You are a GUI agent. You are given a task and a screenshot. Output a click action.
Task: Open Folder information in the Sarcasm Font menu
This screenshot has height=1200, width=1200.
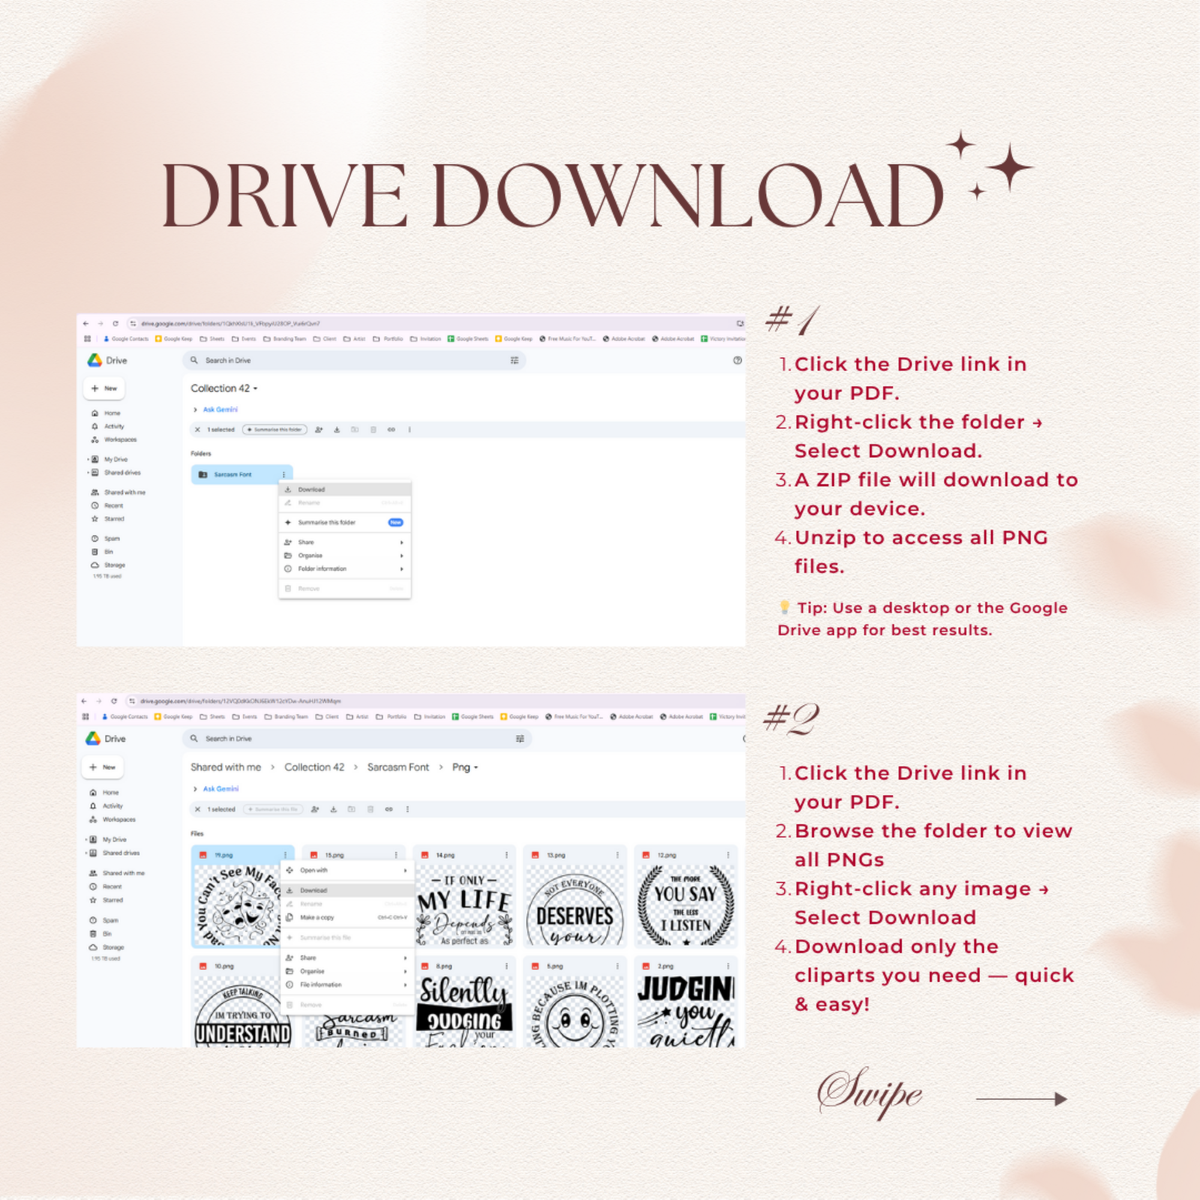pos(322,569)
